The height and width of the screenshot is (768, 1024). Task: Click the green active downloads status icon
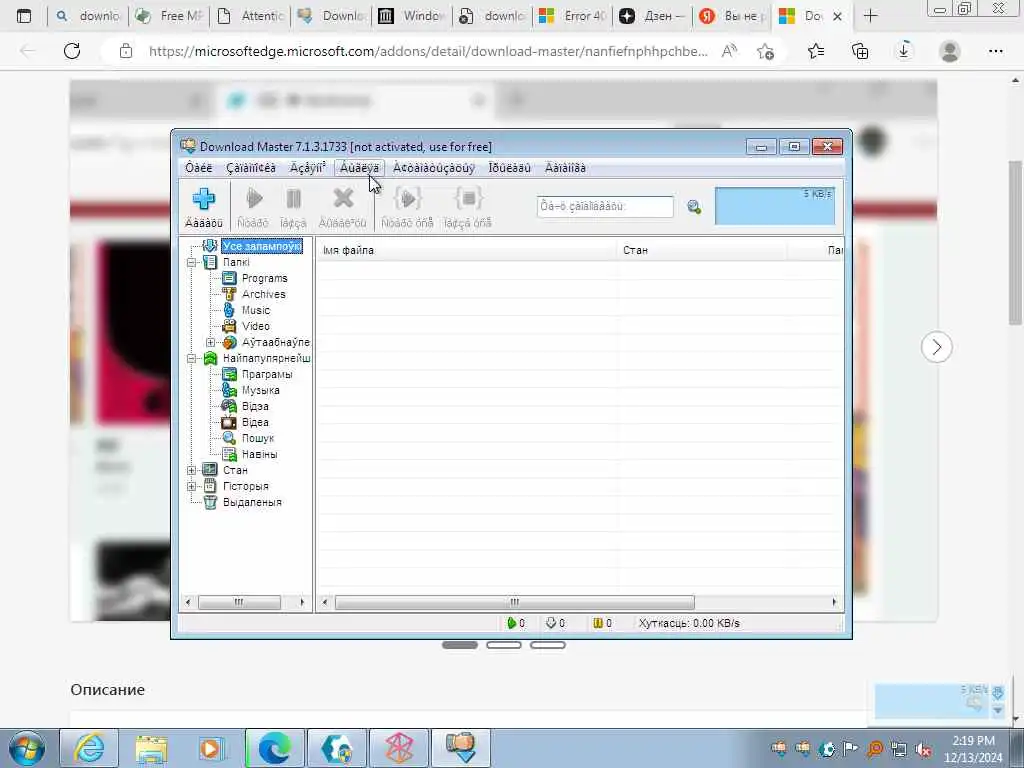tap(511, 623)
